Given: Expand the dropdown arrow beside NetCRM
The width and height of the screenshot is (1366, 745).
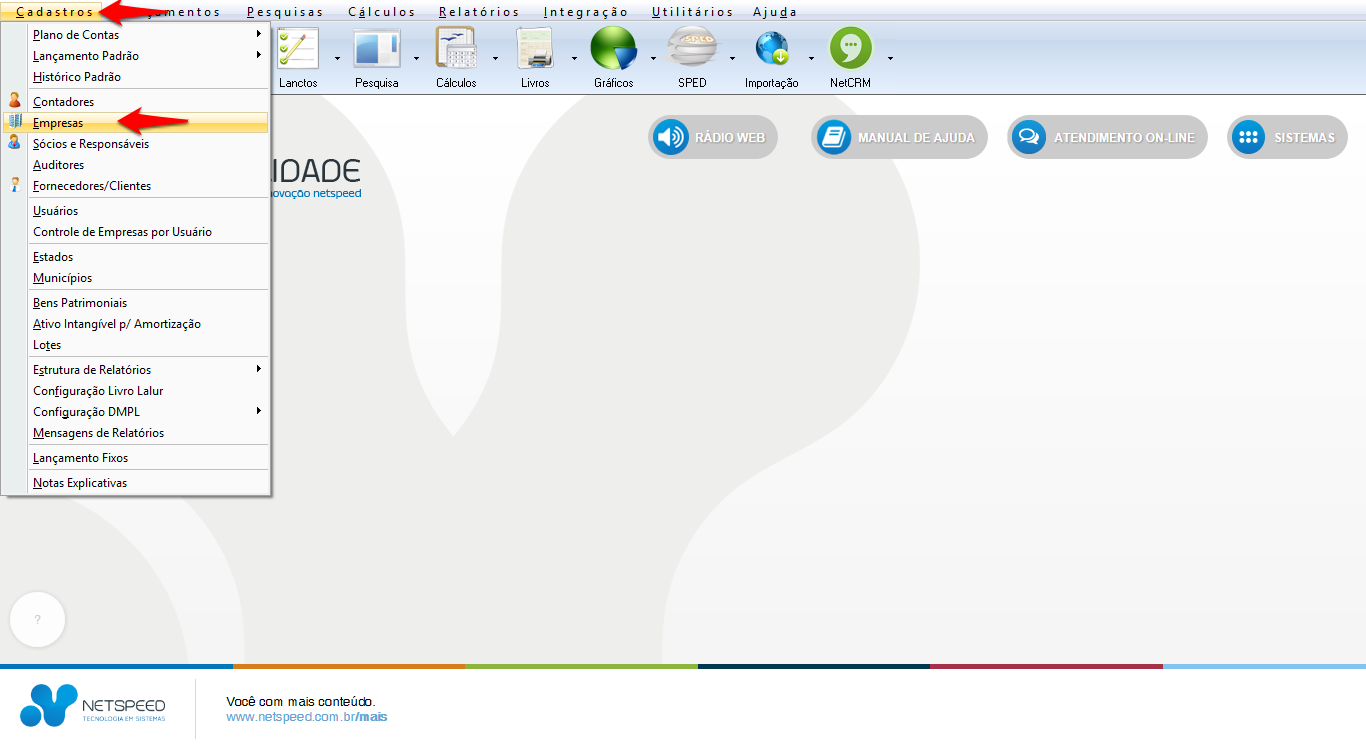Looking at the screenshot, I should 890,58.
